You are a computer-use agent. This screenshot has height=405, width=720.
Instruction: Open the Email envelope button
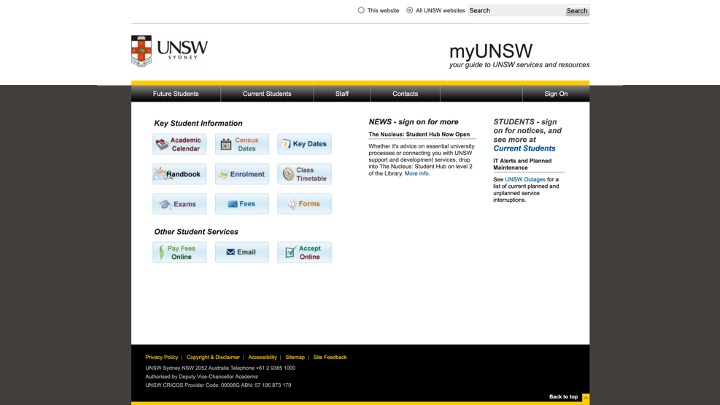click(x=242, y=252)
